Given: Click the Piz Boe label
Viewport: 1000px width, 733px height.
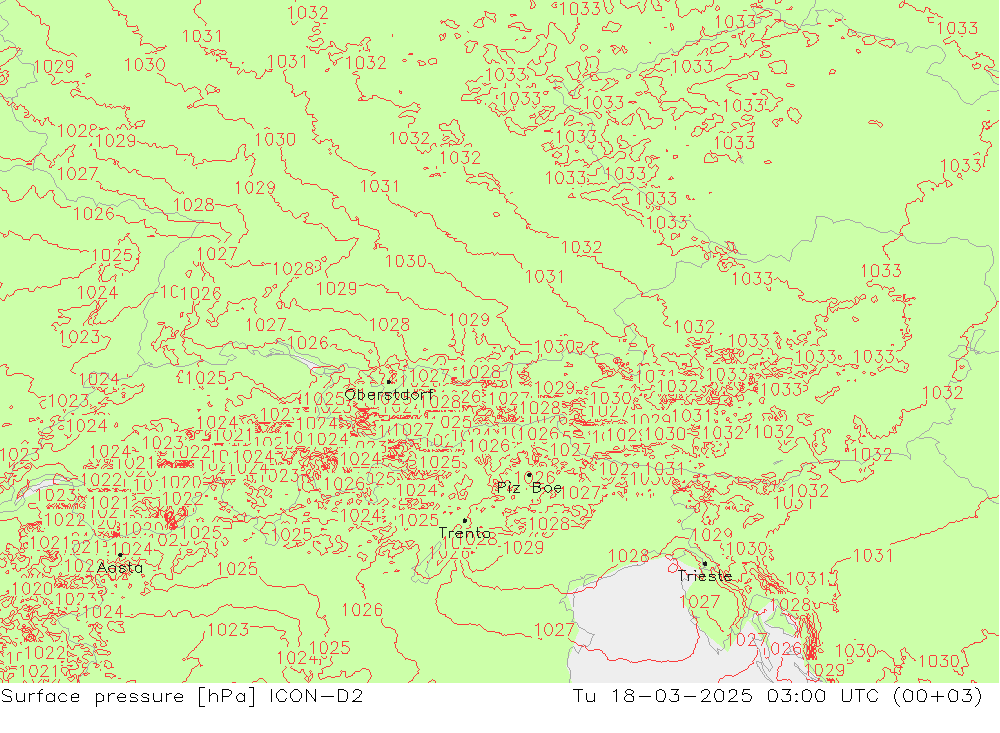Looking at the screenshot, I should 530,488.
